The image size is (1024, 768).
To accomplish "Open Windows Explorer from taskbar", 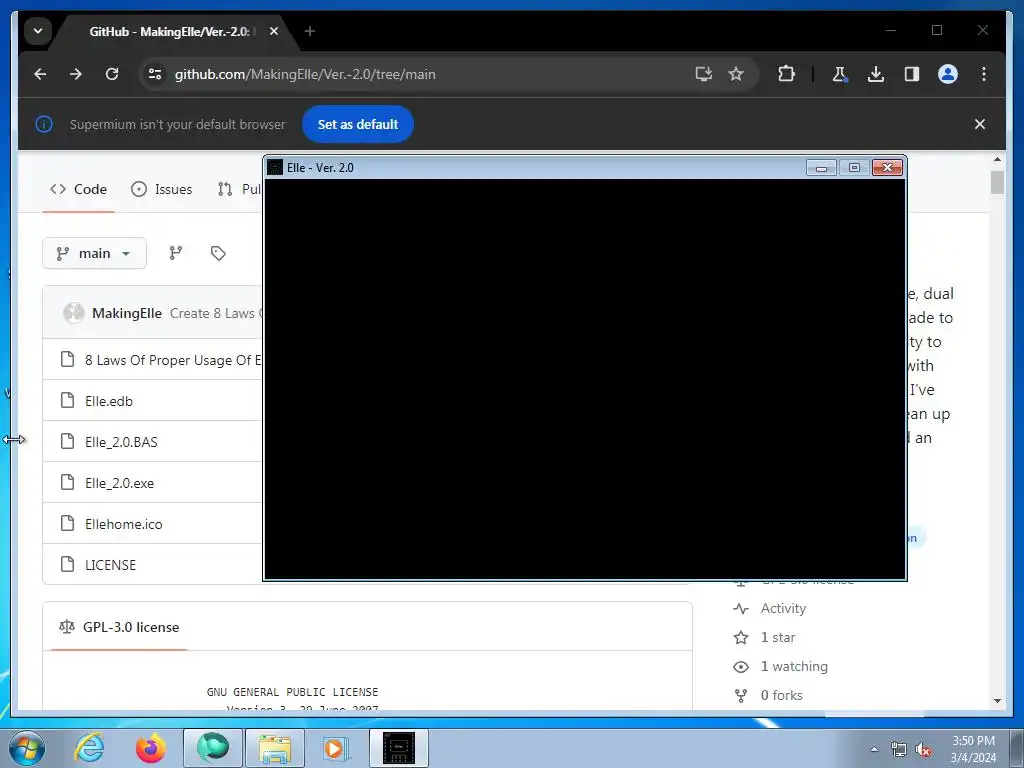I will click(274, 747).
